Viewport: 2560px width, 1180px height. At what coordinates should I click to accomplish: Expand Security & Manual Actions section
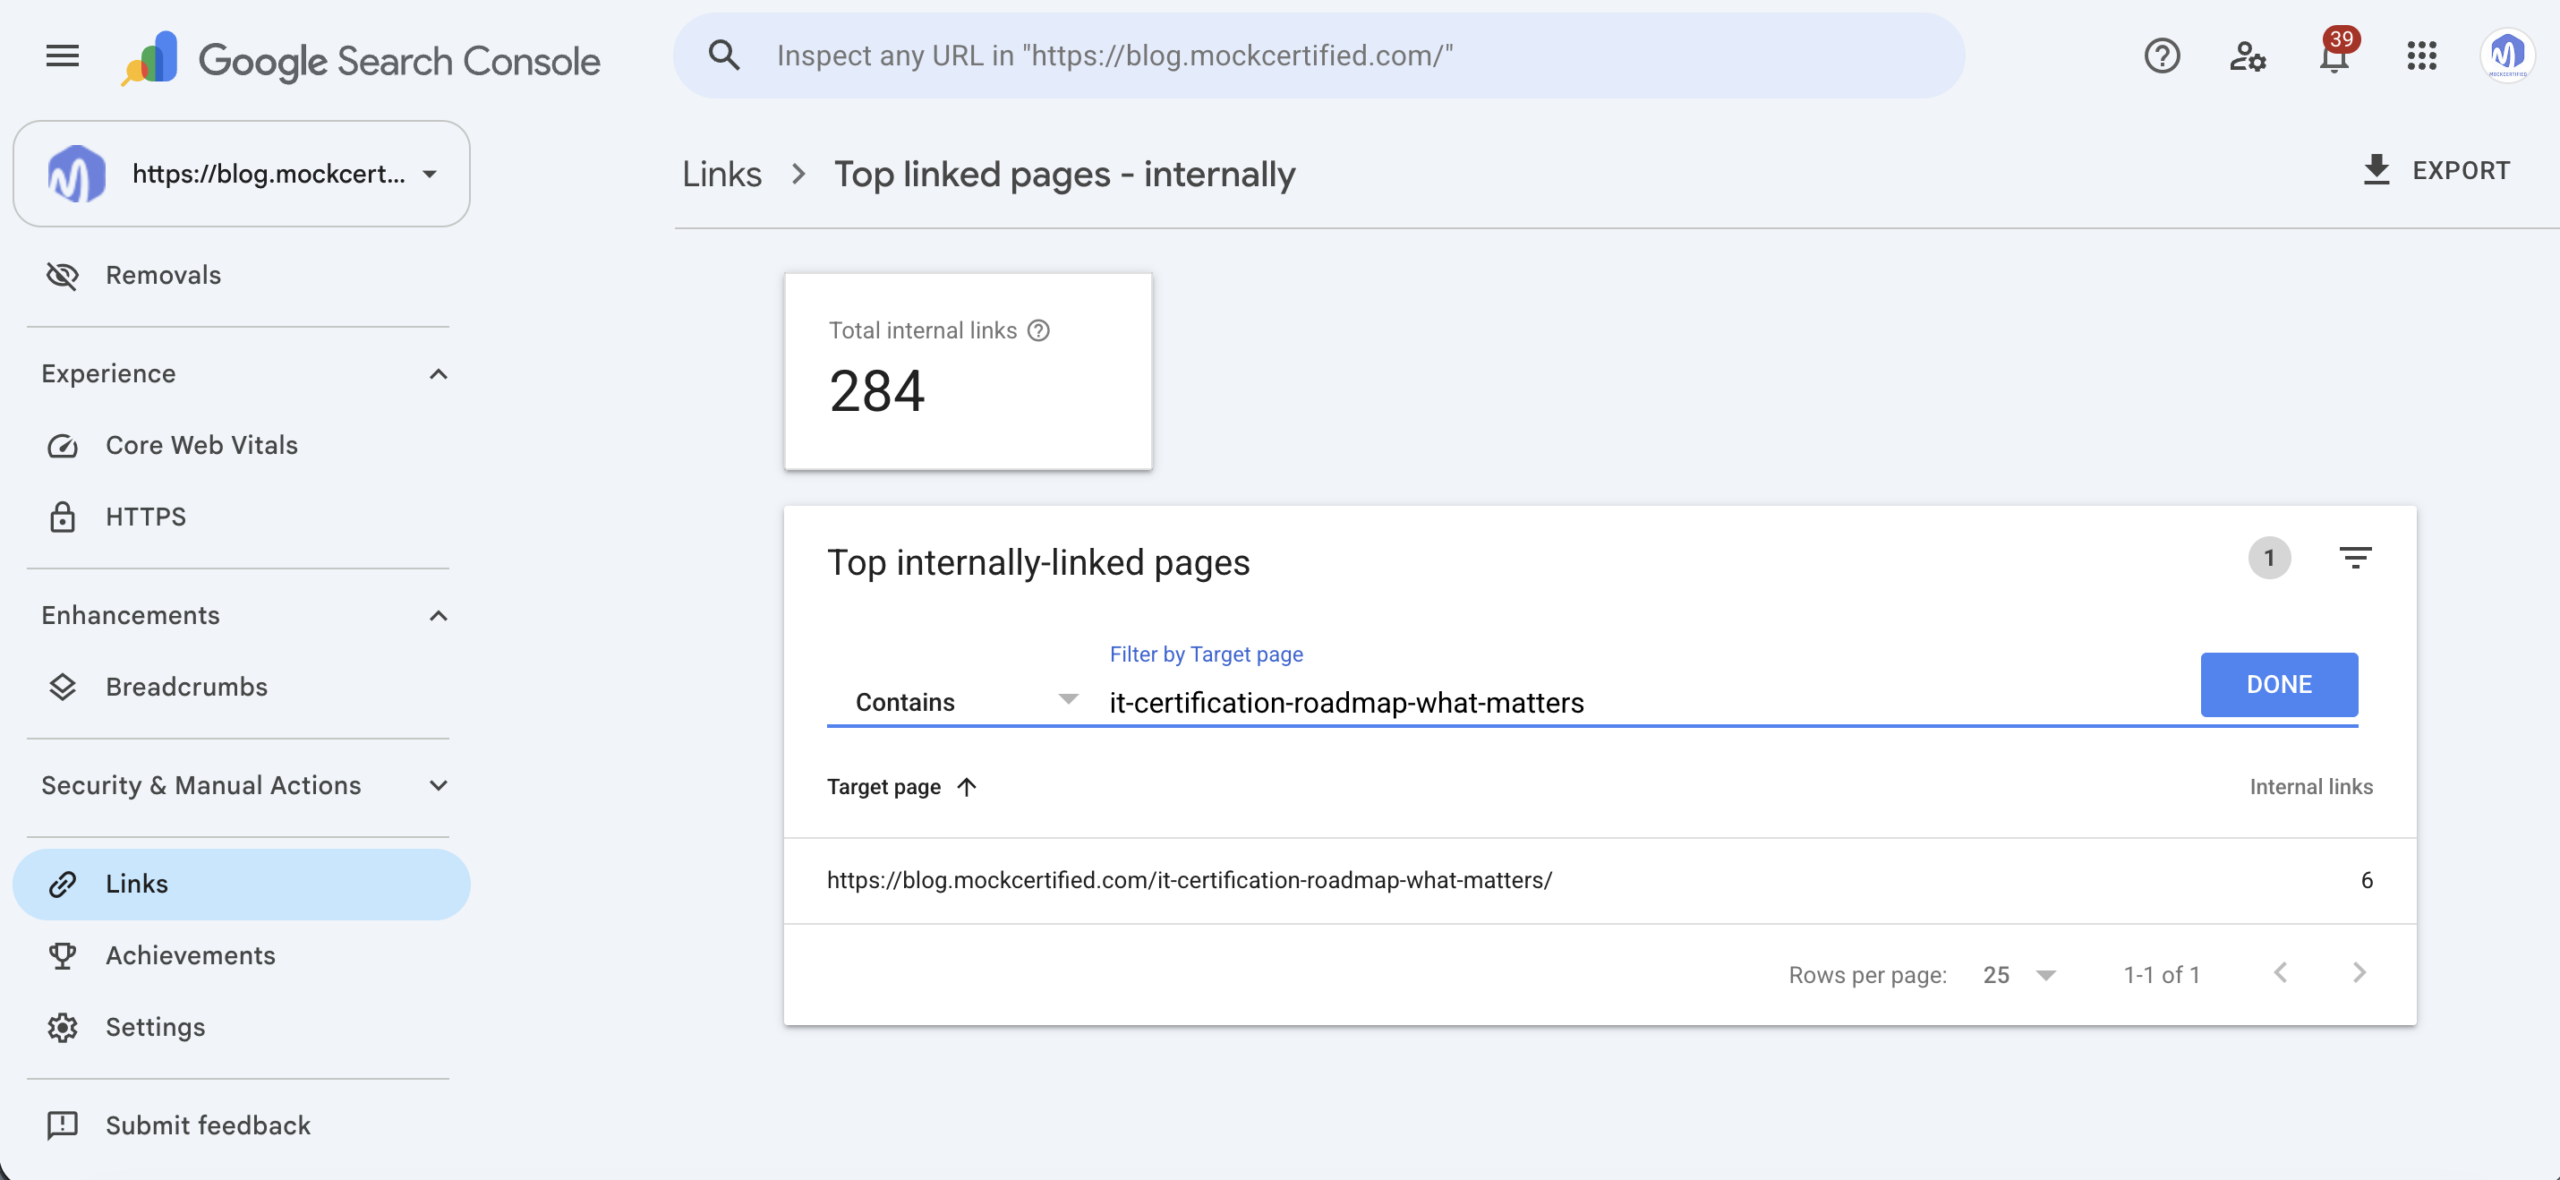(x=438, y=786)
